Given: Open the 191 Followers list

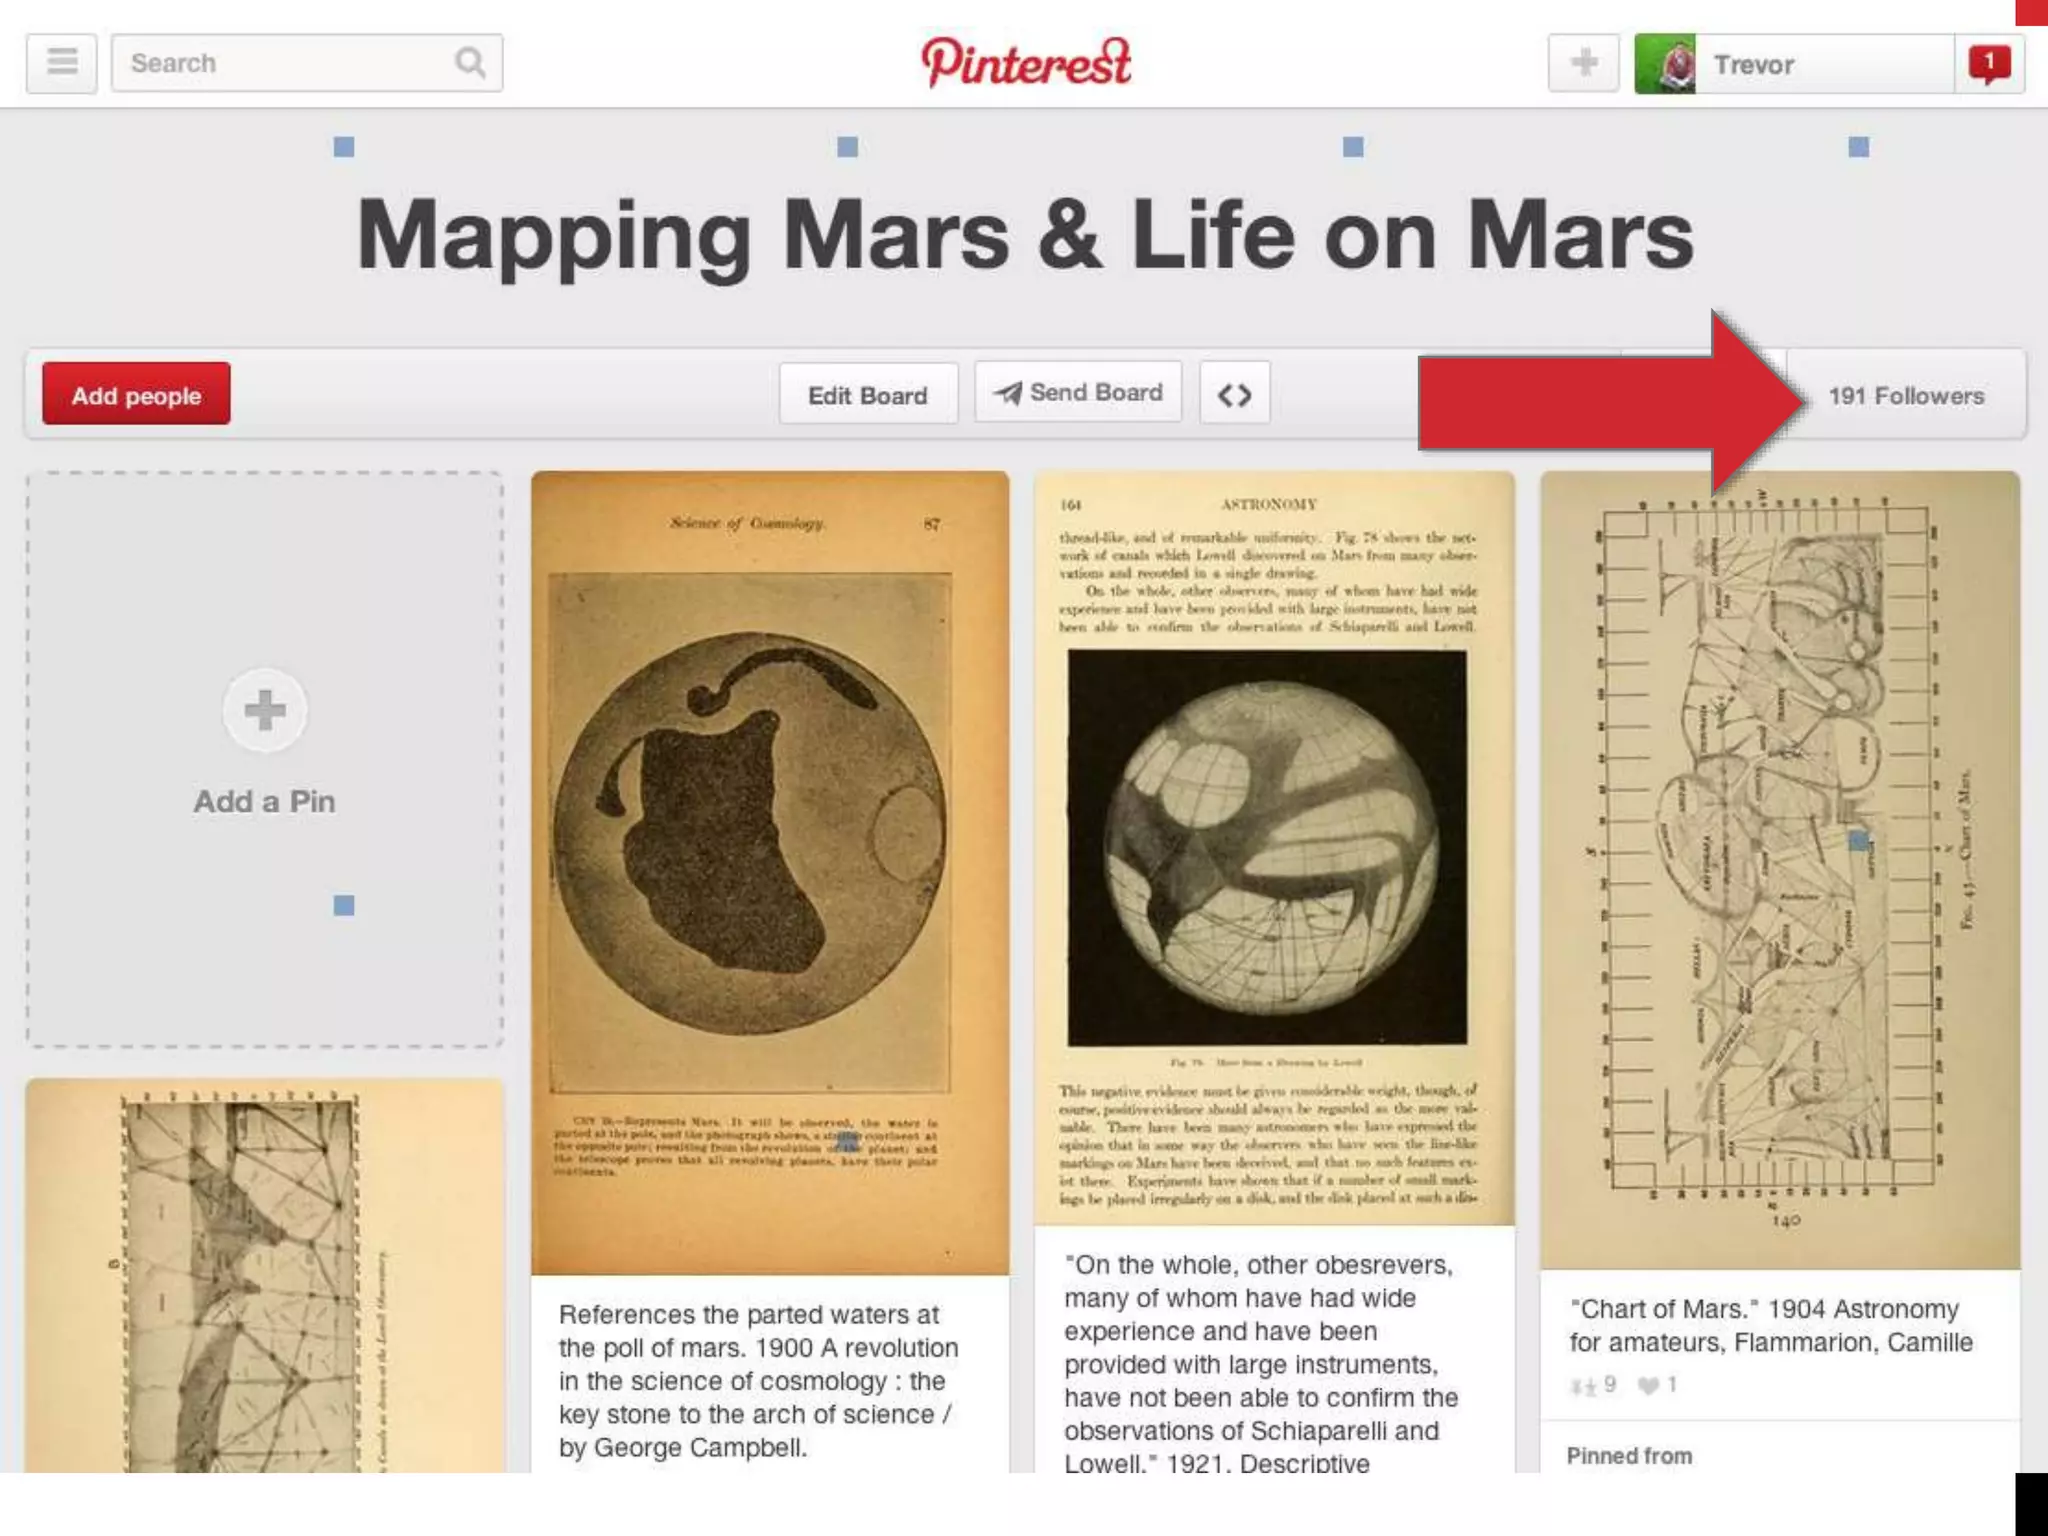Looking at the screenshot, I should coord(1905,396).
